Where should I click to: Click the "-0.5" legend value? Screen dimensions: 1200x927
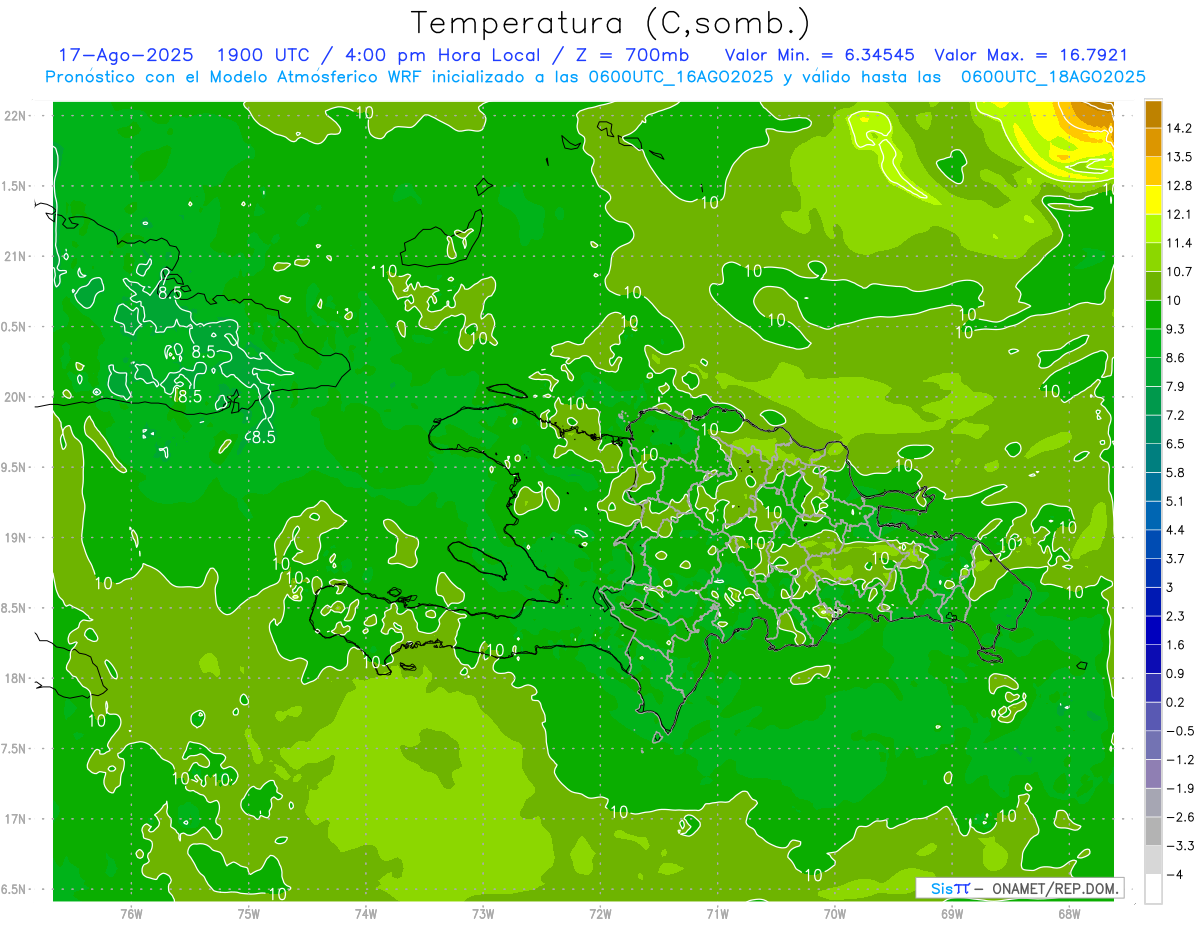coord(1179,730)
